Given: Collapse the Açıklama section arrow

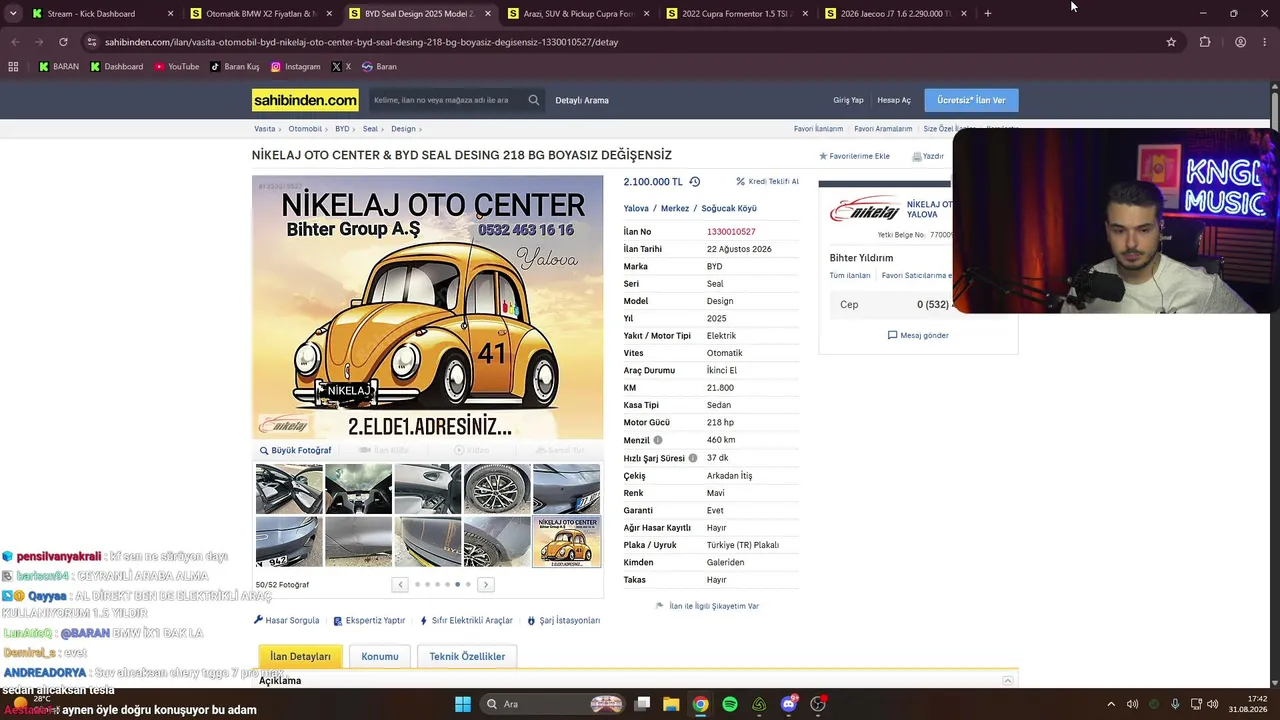Looking at the screenshot, I should pos(1008,681).
